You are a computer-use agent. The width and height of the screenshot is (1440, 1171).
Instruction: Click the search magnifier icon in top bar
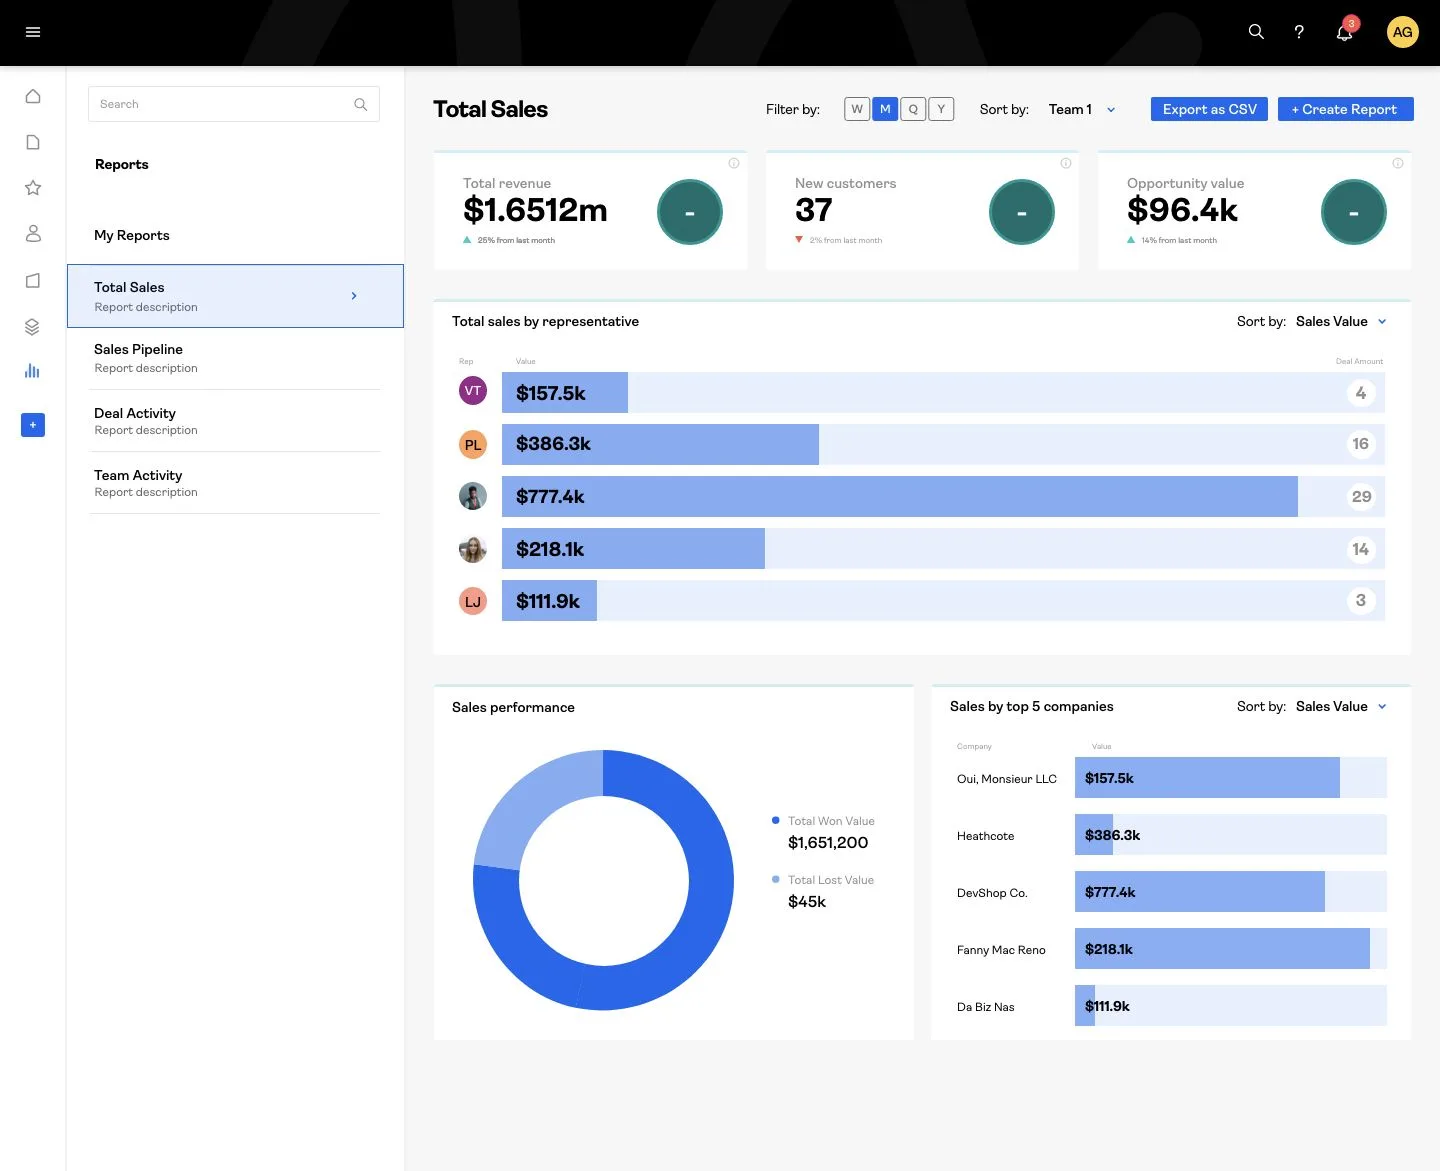pos(1255,32)
